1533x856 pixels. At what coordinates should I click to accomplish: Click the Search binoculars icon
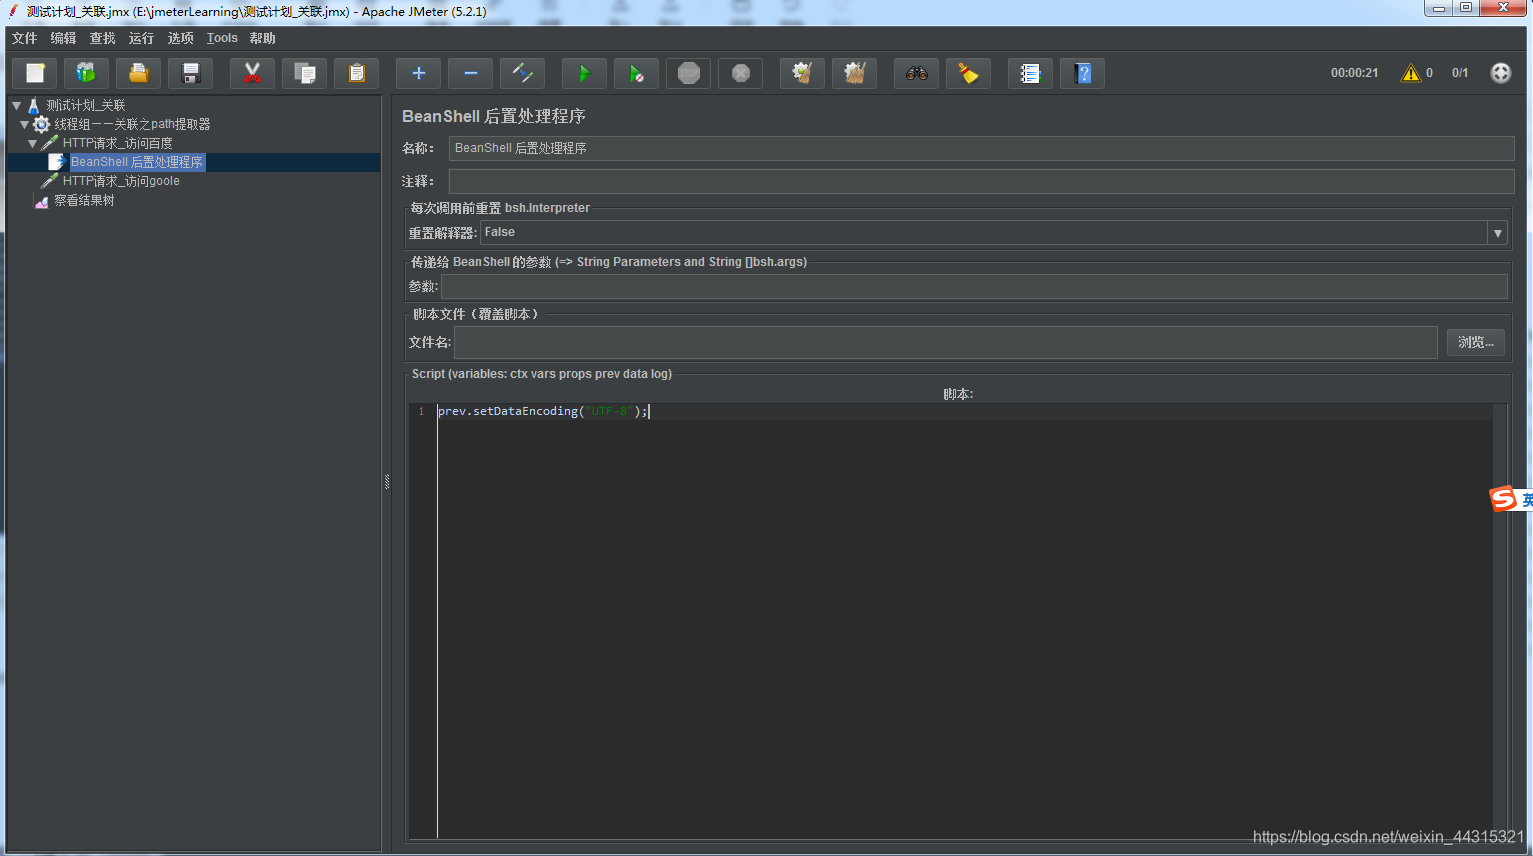(x=916, y=73)
